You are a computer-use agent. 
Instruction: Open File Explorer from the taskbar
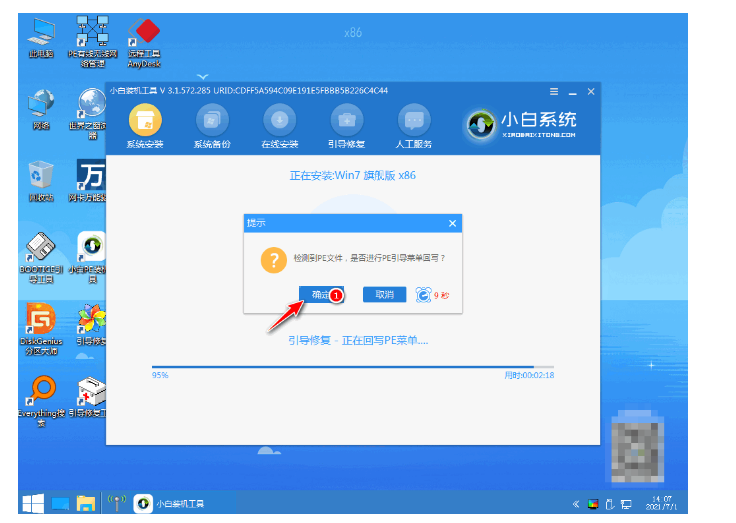click(x=86, y=502)
